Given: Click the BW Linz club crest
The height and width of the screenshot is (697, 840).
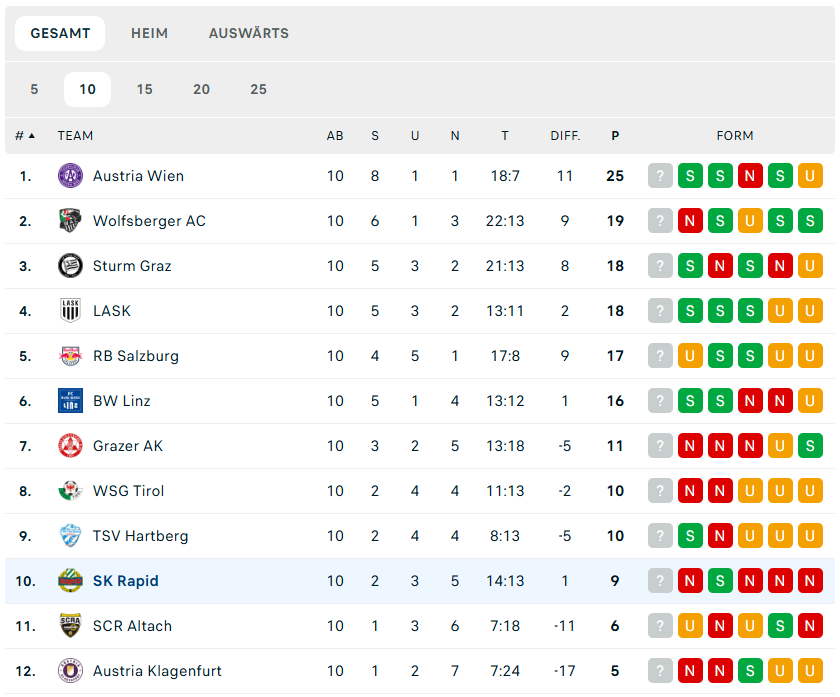Looking at the screenshot, I should (70, 401).
